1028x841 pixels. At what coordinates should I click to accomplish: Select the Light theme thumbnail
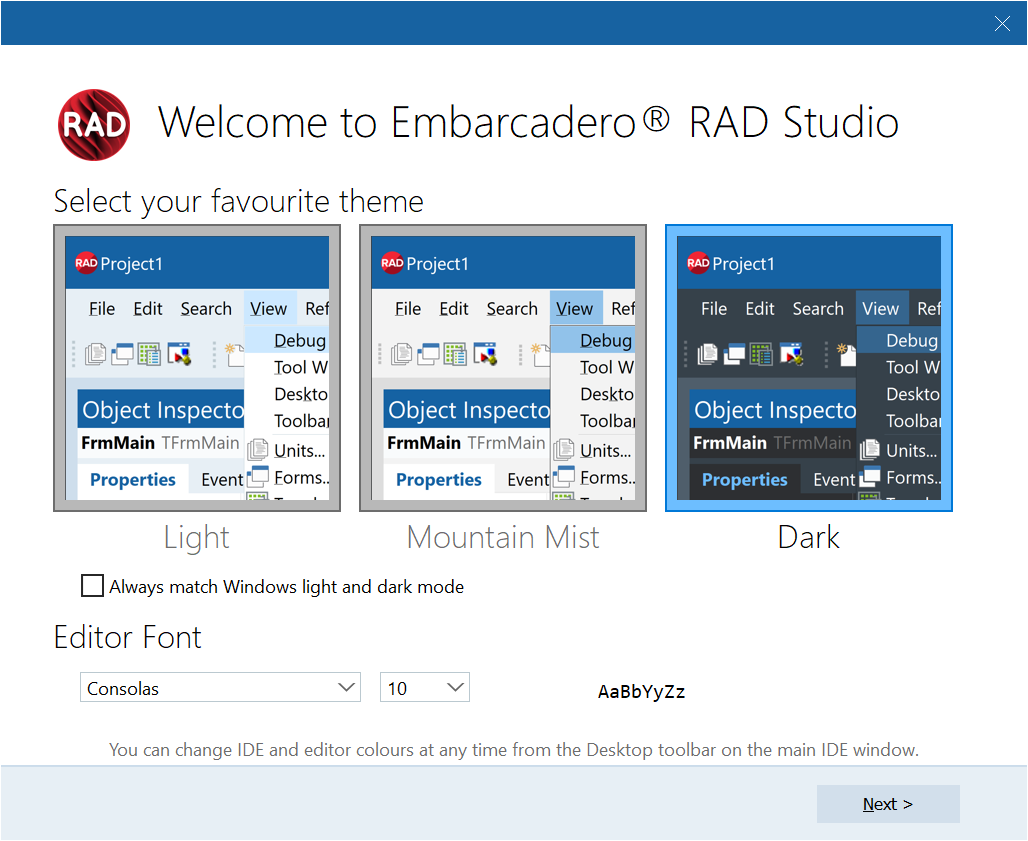pyautogui.click(x=197, y=368)
